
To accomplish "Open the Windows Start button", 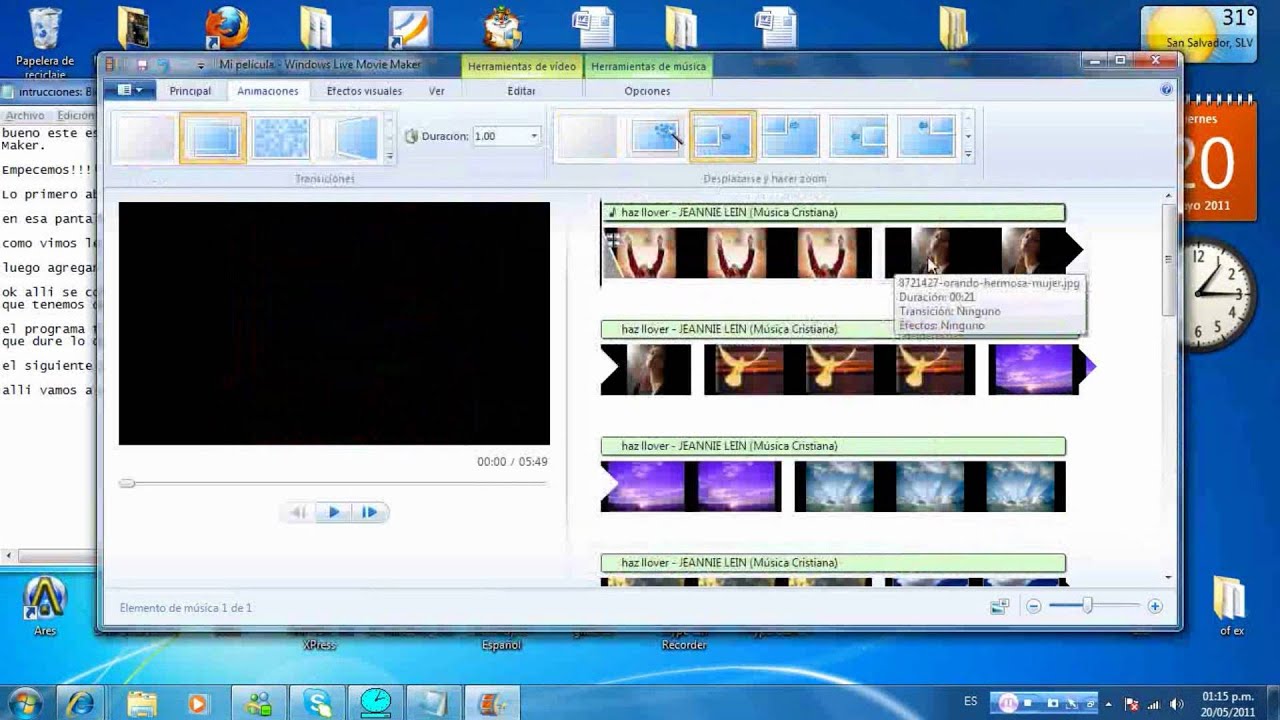I will click(x=25, y=702).
